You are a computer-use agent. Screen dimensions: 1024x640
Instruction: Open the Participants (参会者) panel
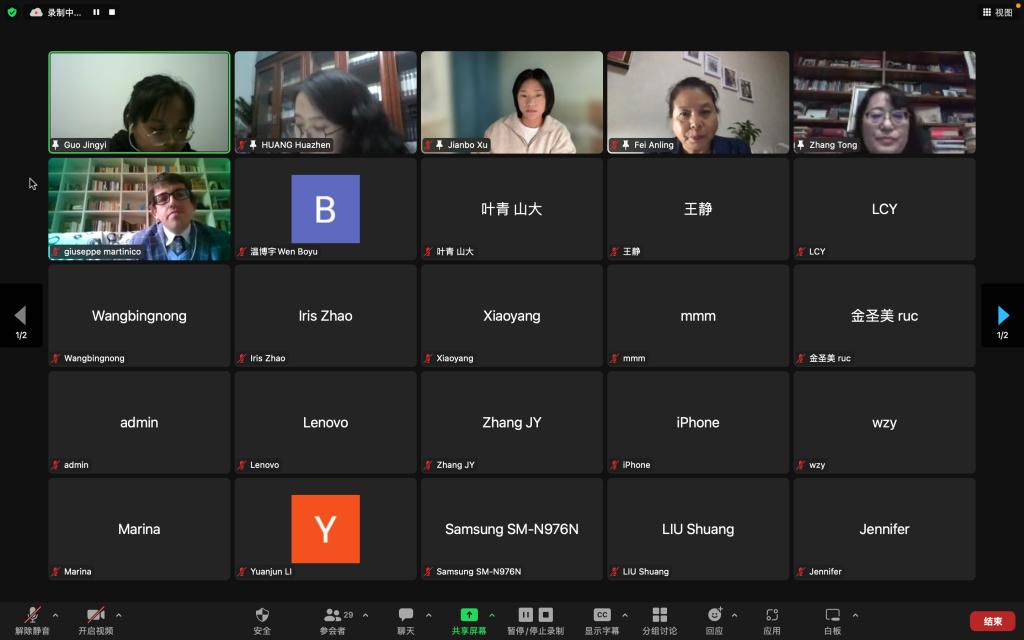click(x=333, y=615)
